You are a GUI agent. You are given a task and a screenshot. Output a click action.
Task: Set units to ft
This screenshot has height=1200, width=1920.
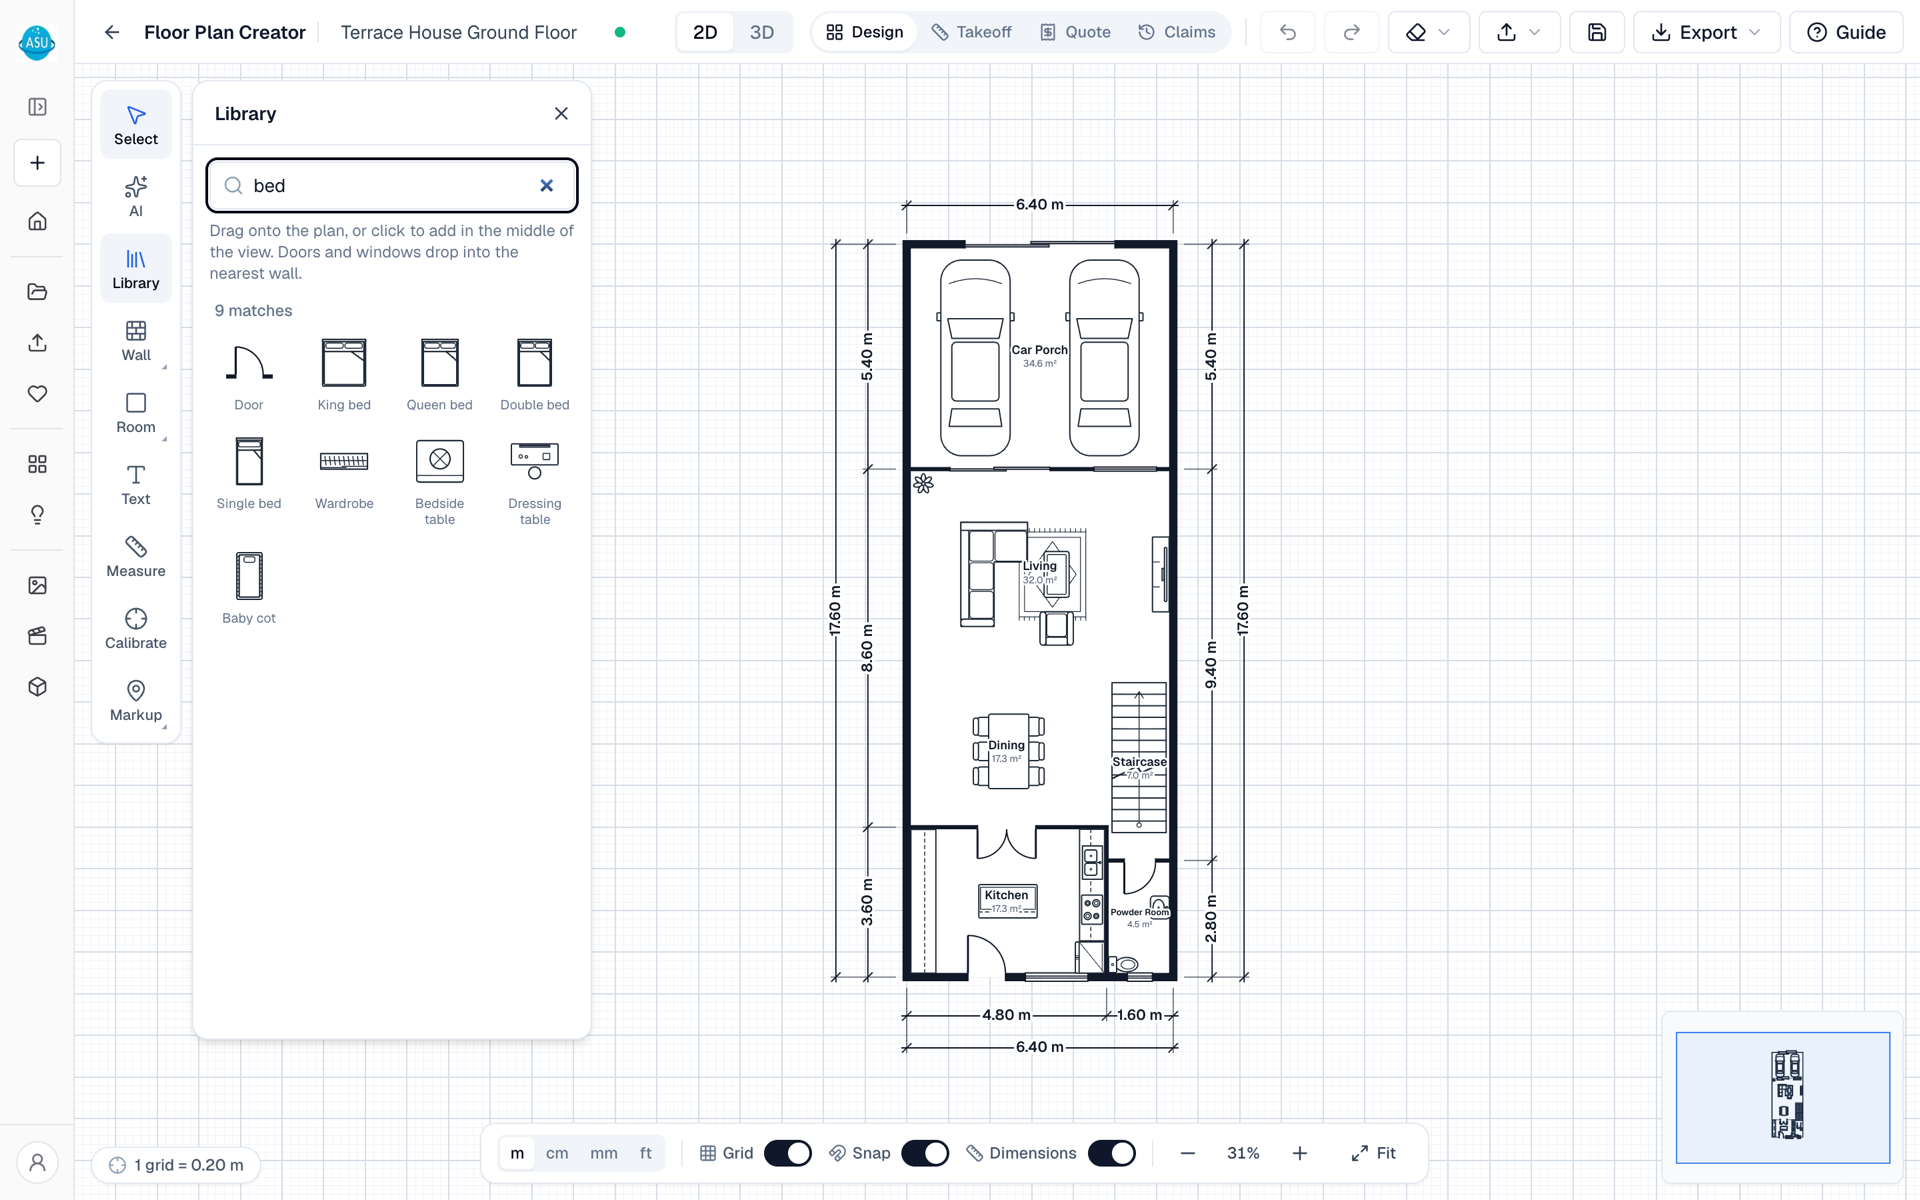pyautogui.click(x=646, y=1153)
